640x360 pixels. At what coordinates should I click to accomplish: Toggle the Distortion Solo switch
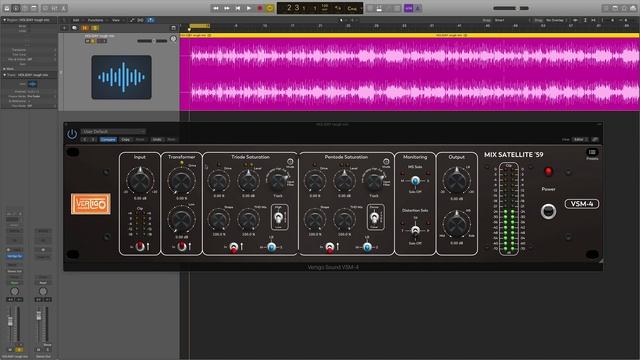pyautogui.click(x=415, y=231)
